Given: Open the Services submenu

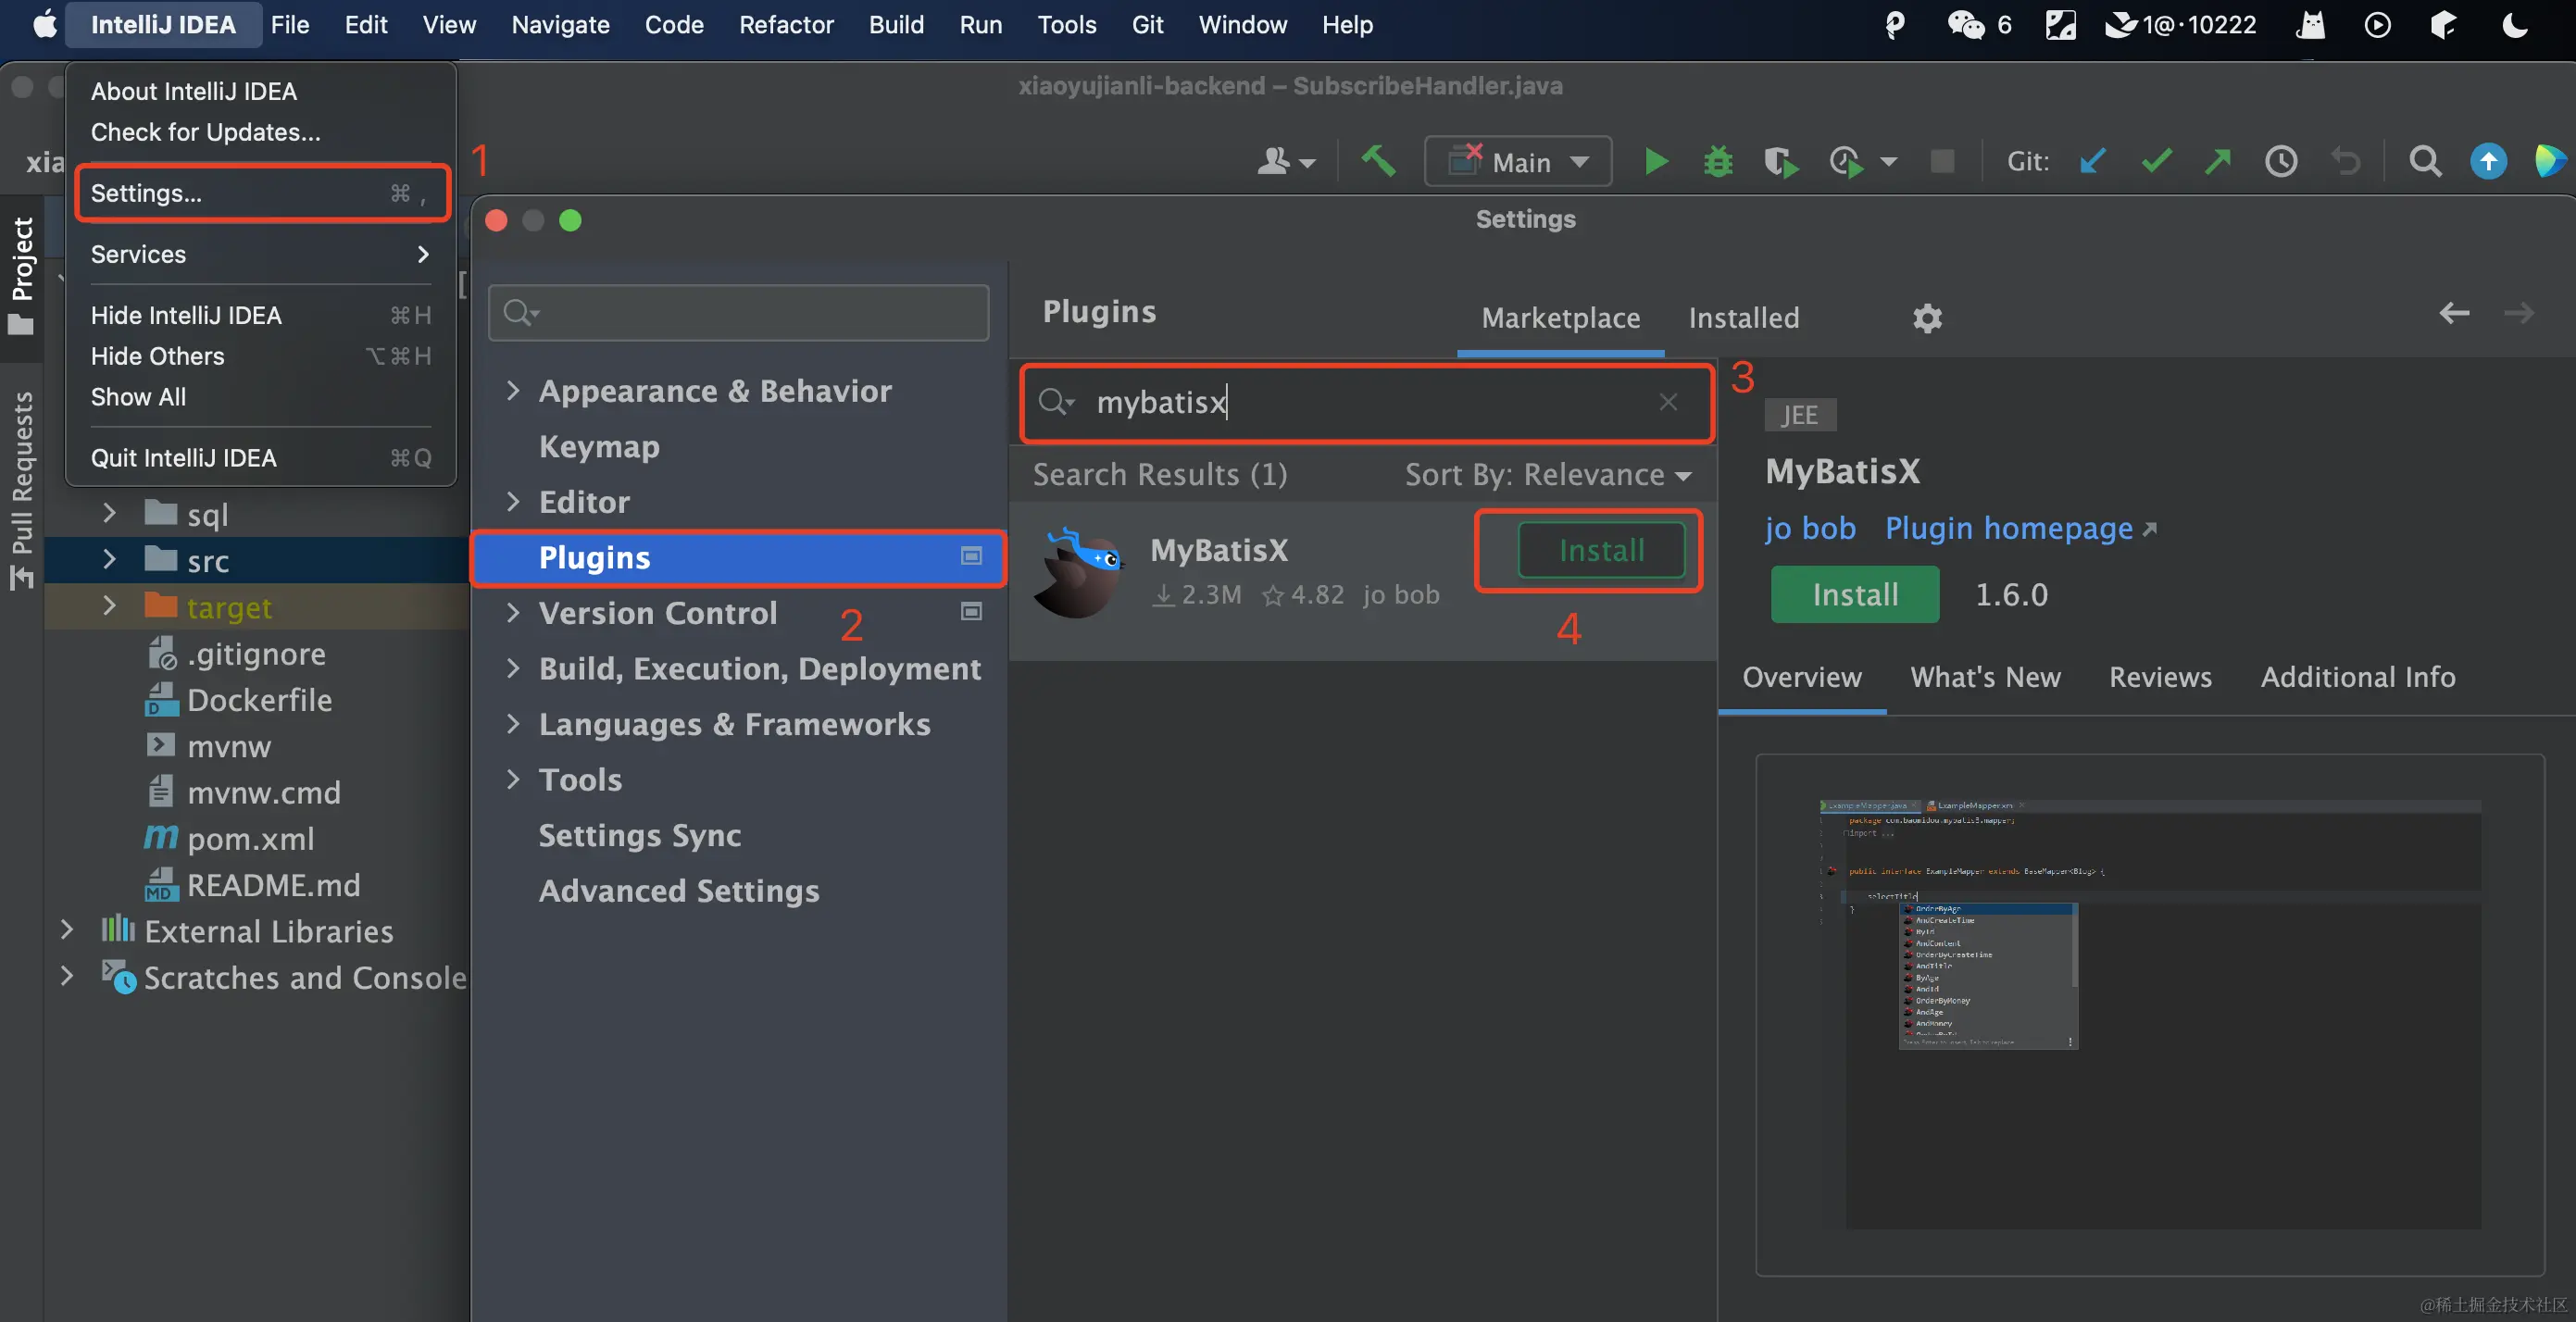Looking at the screenshot, I should 262,254.
